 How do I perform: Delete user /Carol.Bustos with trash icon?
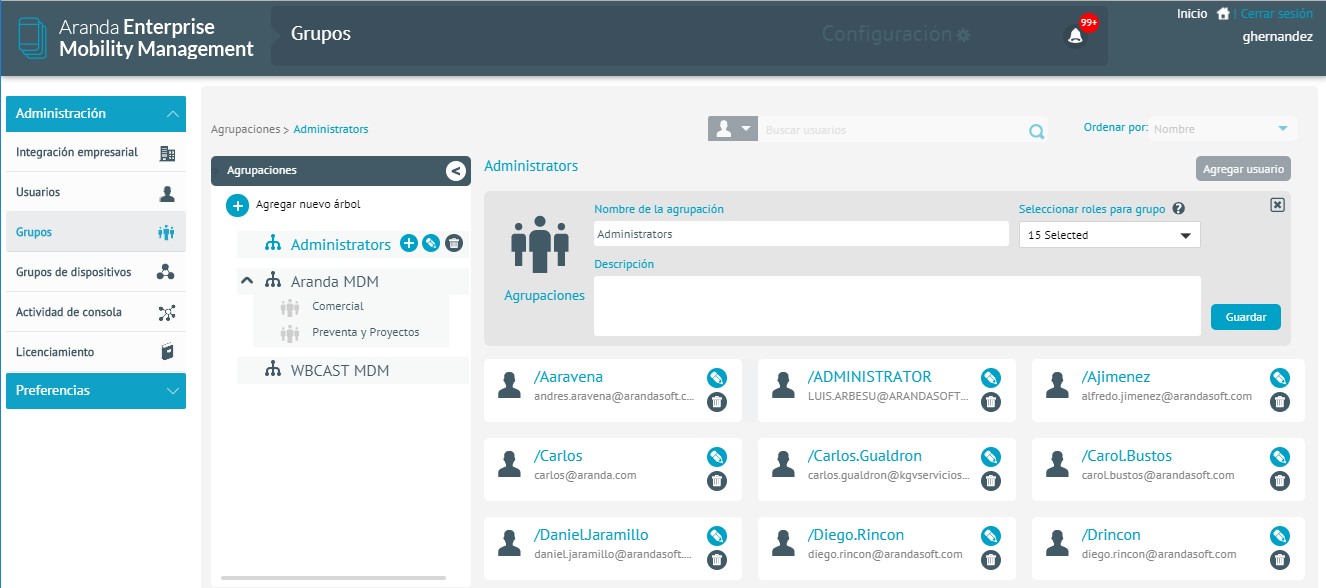pos(1280,481)
